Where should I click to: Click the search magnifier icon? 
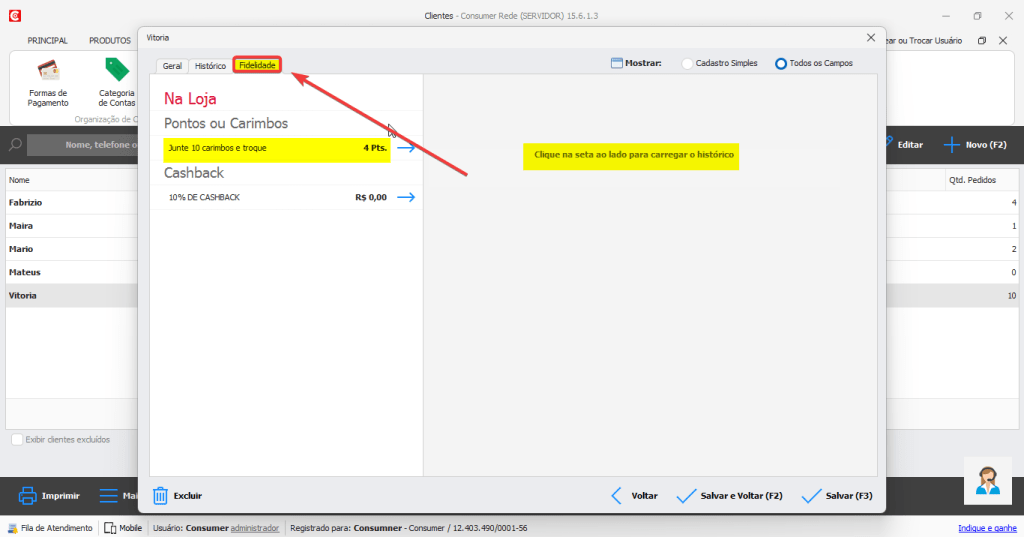coord(16,145)
